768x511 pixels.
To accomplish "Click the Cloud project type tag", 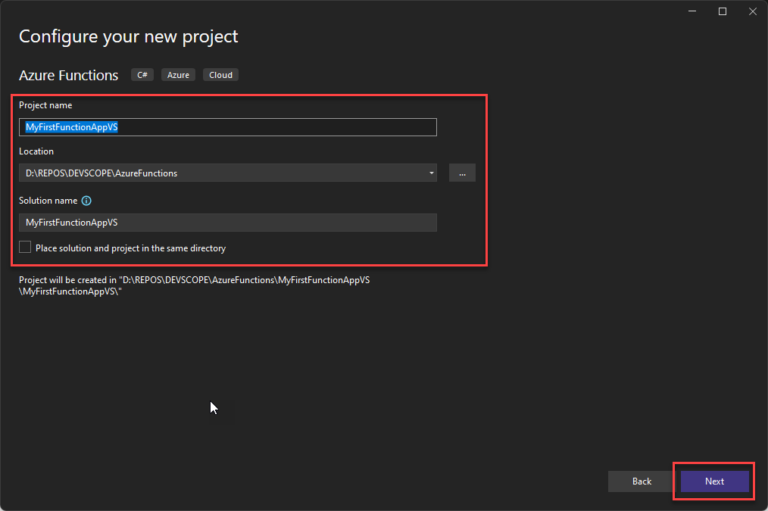I will tap(220, 75).
